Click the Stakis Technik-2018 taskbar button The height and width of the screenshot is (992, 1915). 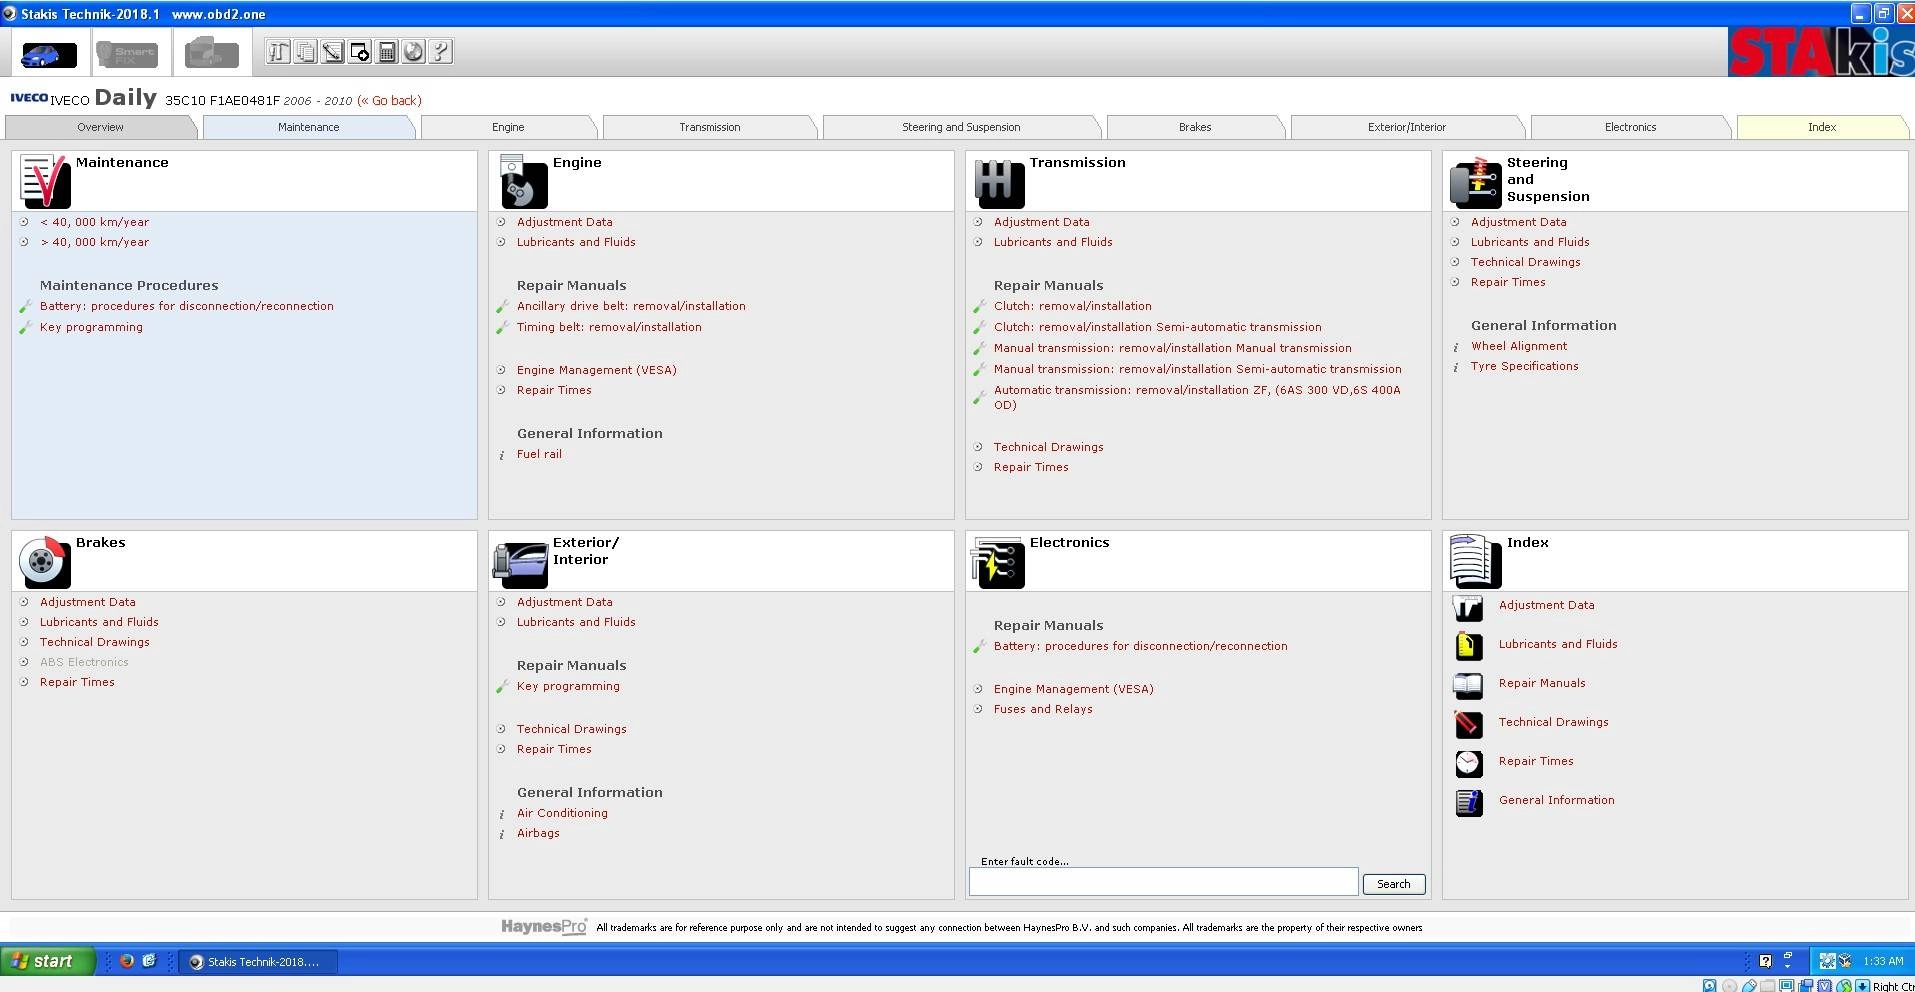click(258, 962)
